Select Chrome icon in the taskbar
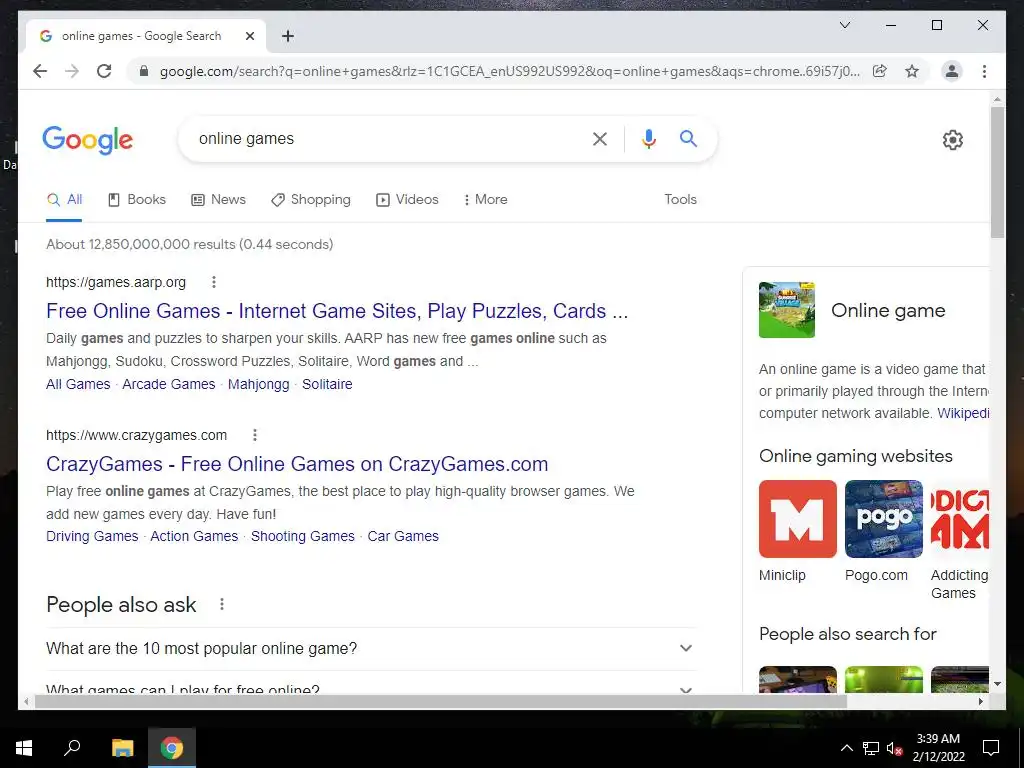Screen dimensions: 1024x768 coord(172,748)
